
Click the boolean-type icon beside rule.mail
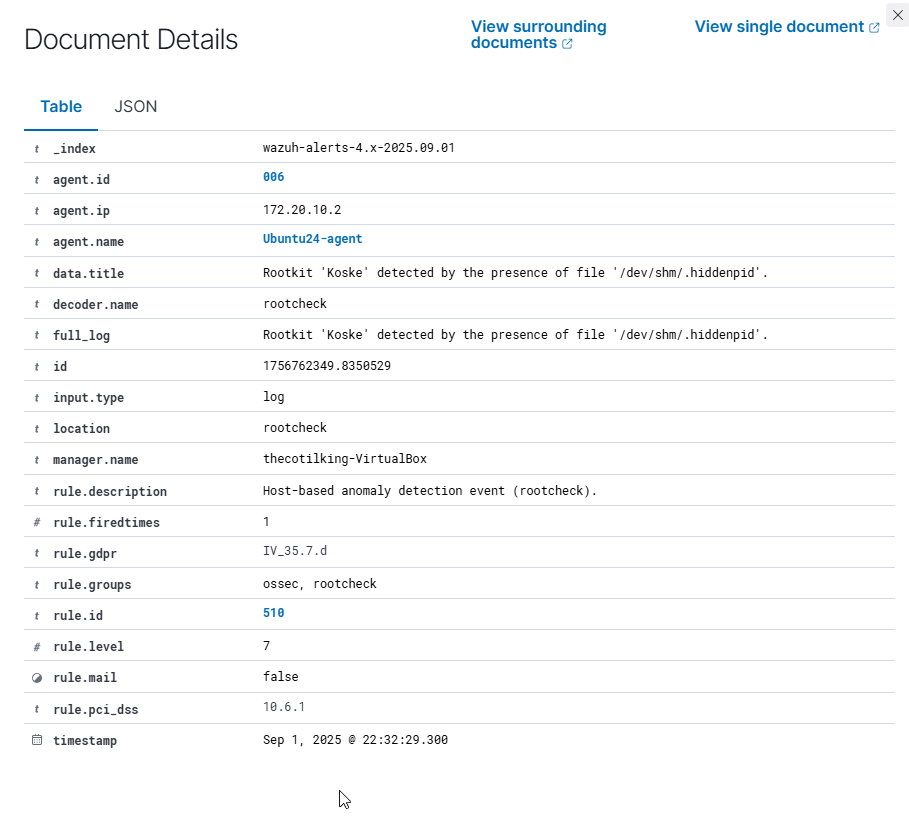click(37, 678)
